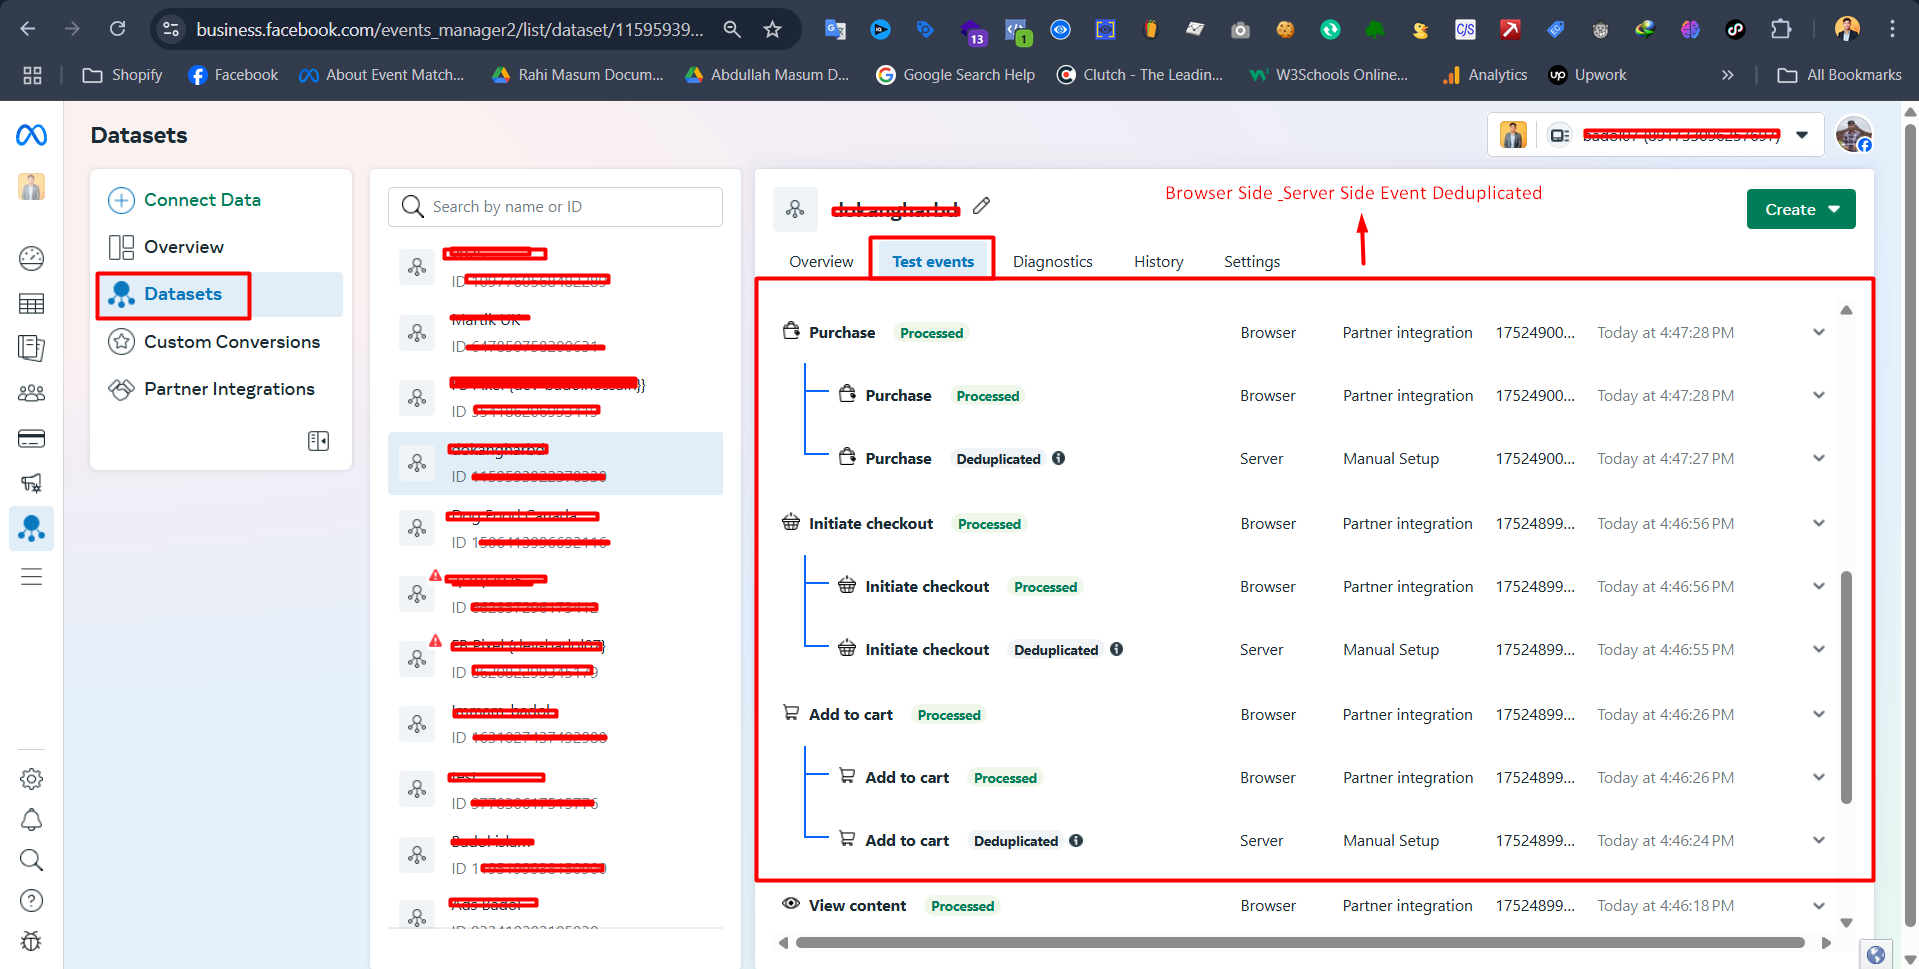Click the pencil icon to rename dataset
This screenshot has height=969, width=1919.
(981, 206)
